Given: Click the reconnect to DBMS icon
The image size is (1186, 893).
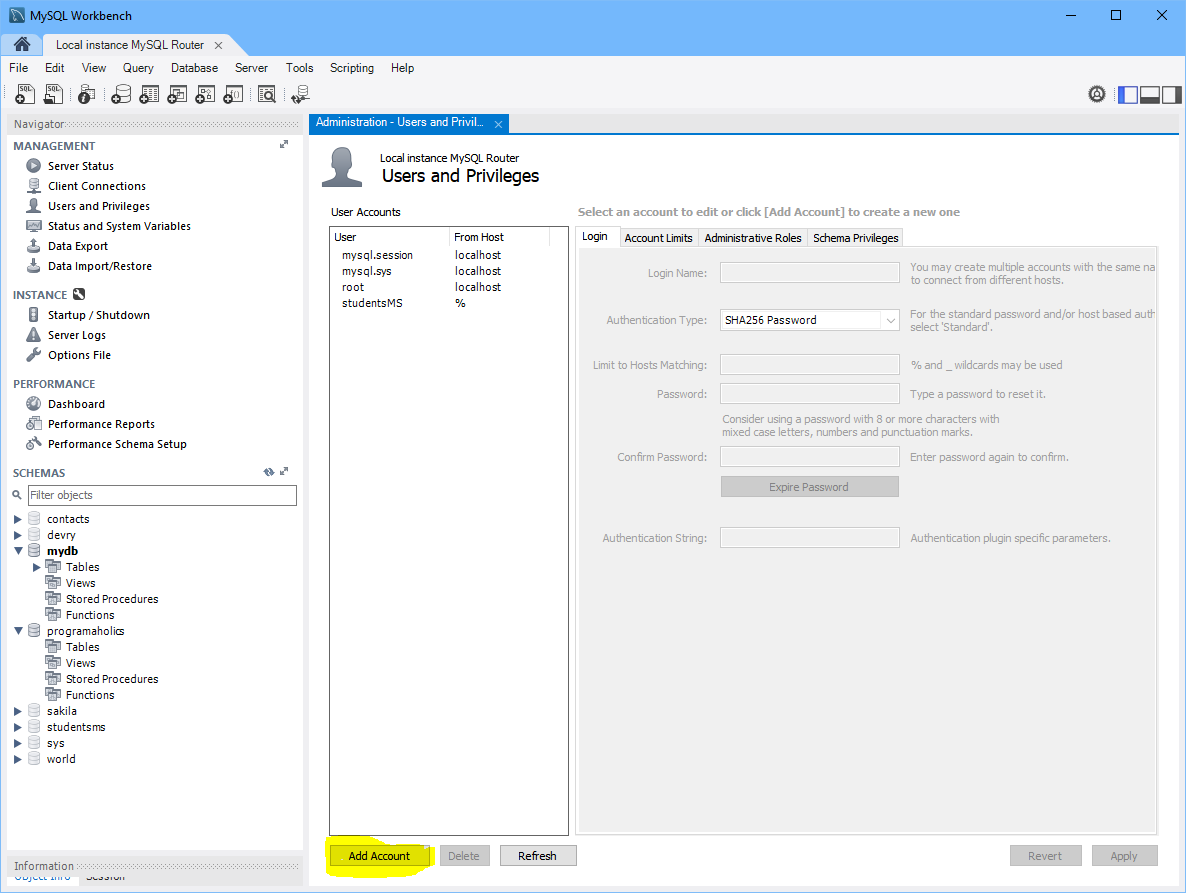Looking at the screenshot, I should click(300, 94).
